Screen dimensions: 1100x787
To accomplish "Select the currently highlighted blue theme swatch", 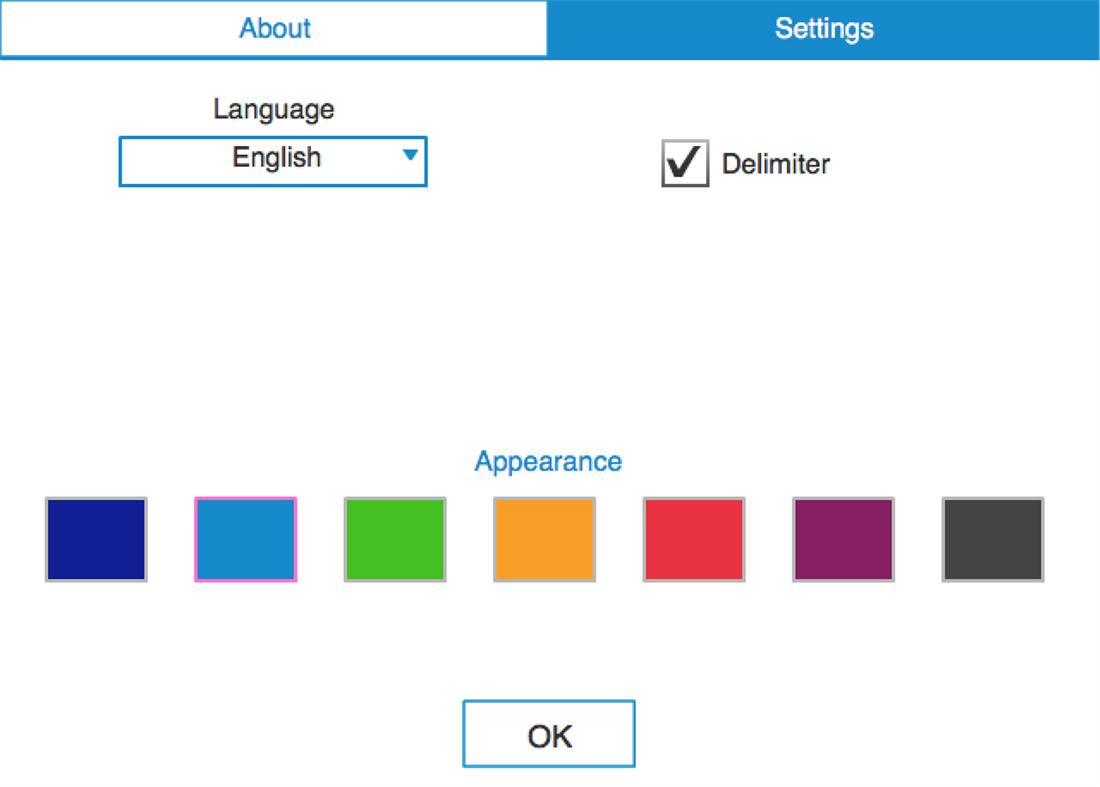I will coord(245,539).
